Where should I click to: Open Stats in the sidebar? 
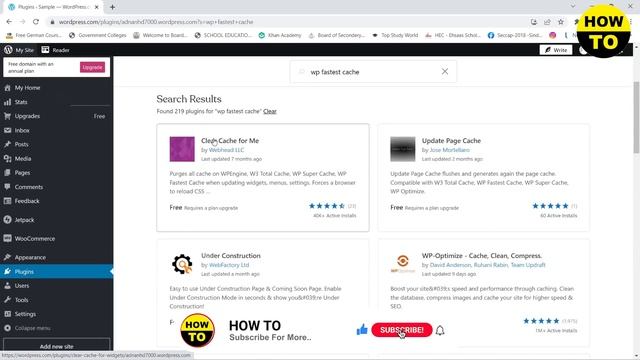tap(21, 102)
